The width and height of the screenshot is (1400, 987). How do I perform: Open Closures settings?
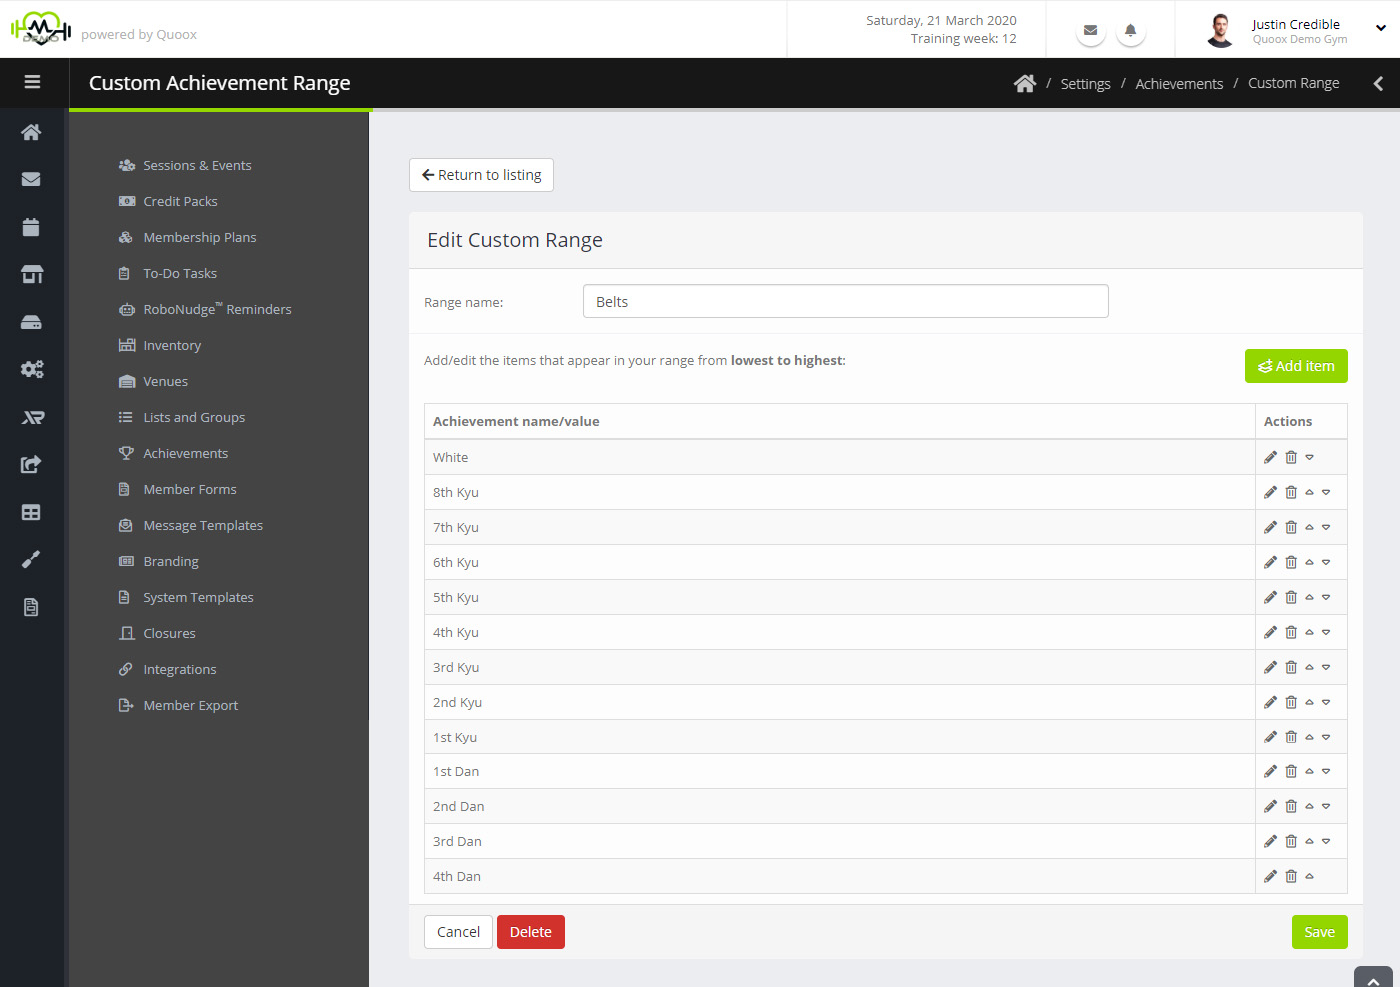169,633
